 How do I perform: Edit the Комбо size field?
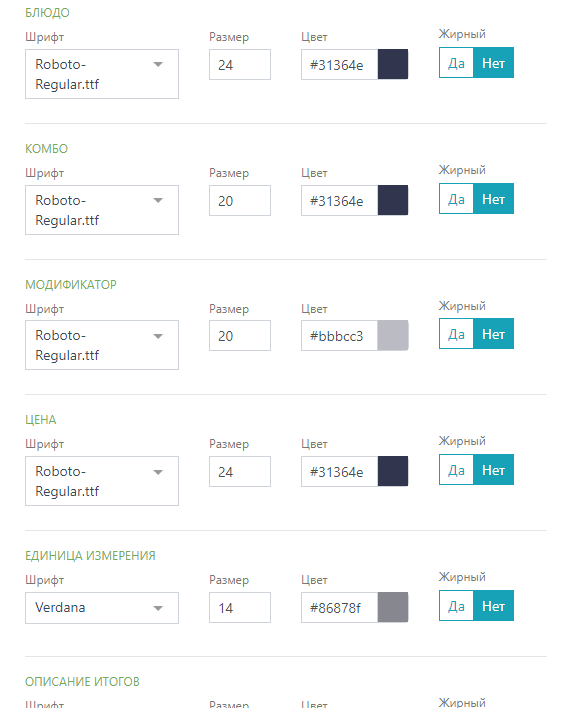point(240,200)
